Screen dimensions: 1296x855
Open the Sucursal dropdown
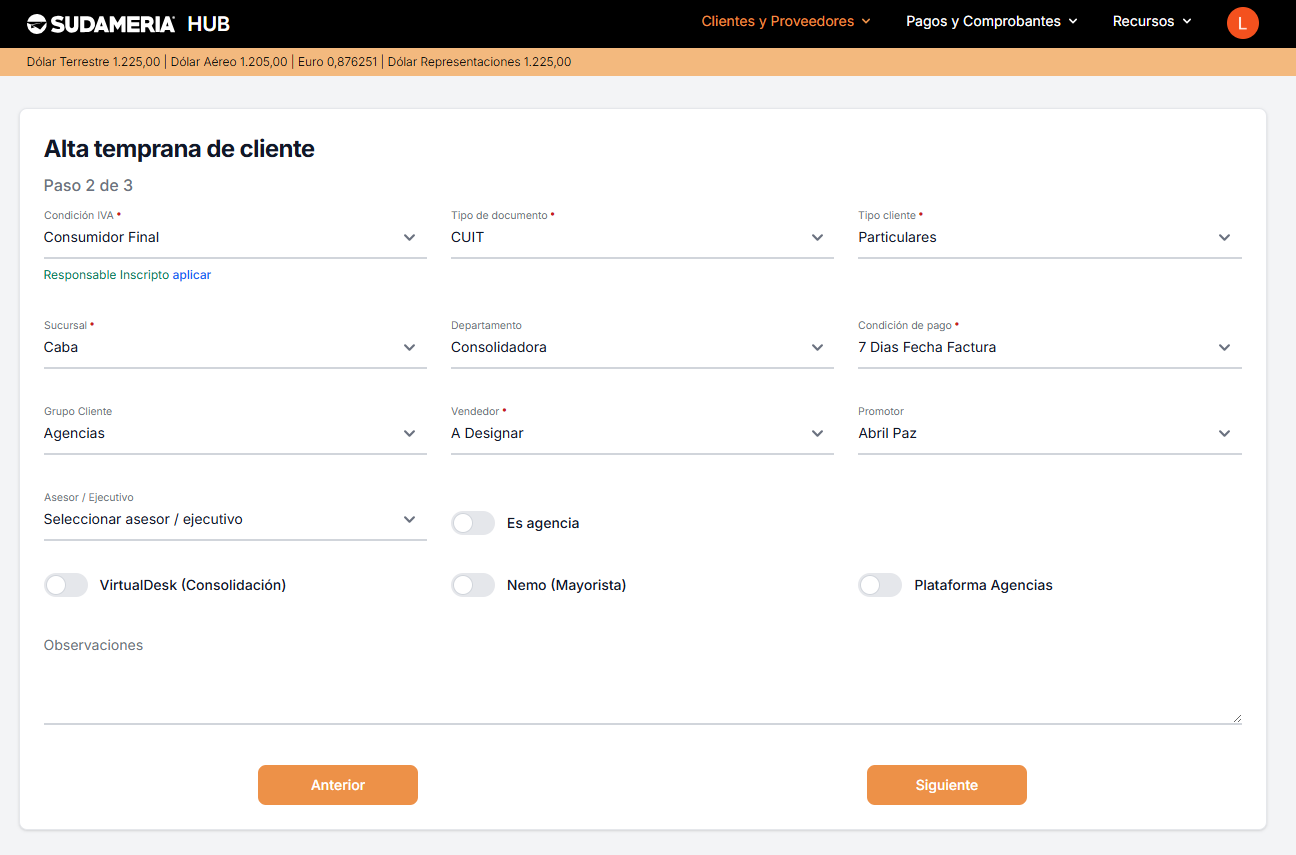tap(235, 348)
